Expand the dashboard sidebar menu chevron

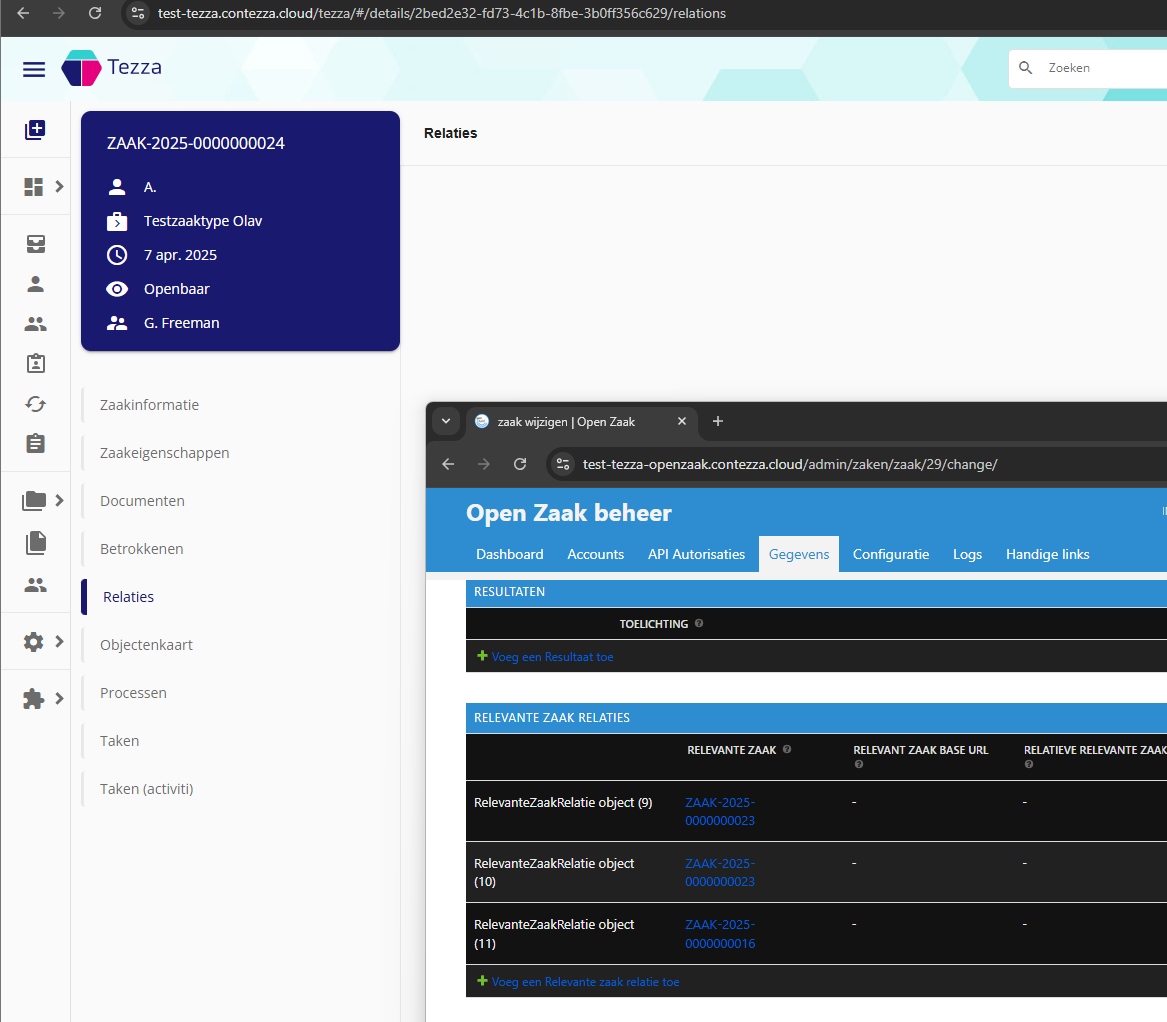tap(59, 186)
